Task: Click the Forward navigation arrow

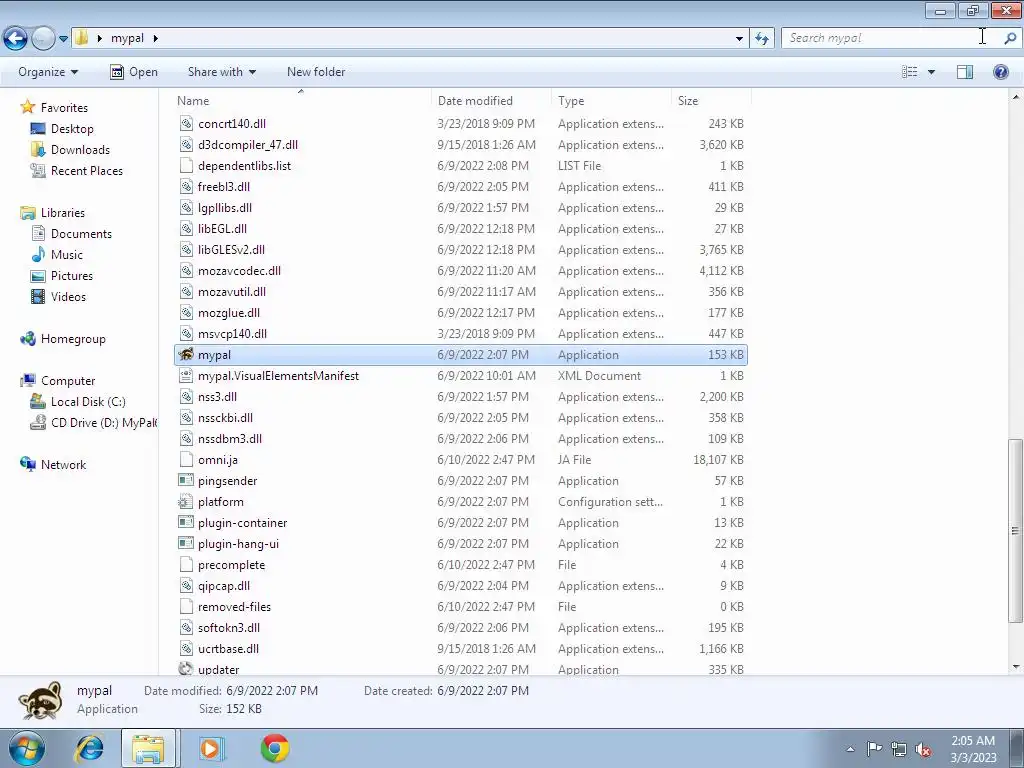Action: click(x=43, y=39)
